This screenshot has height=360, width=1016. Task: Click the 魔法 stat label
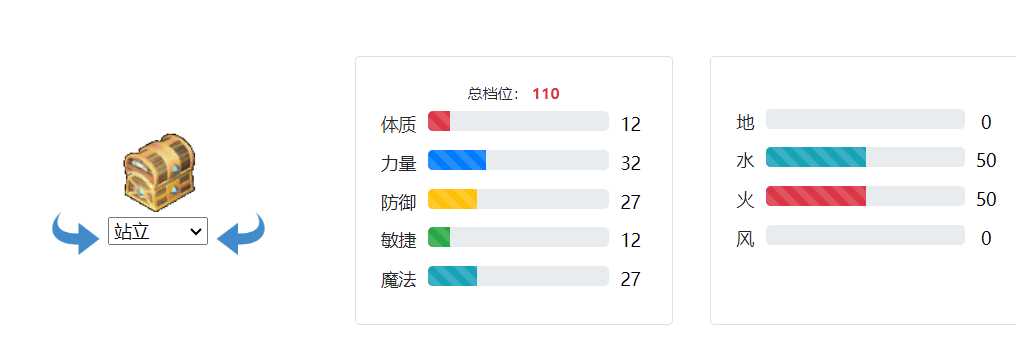[398, 279]
